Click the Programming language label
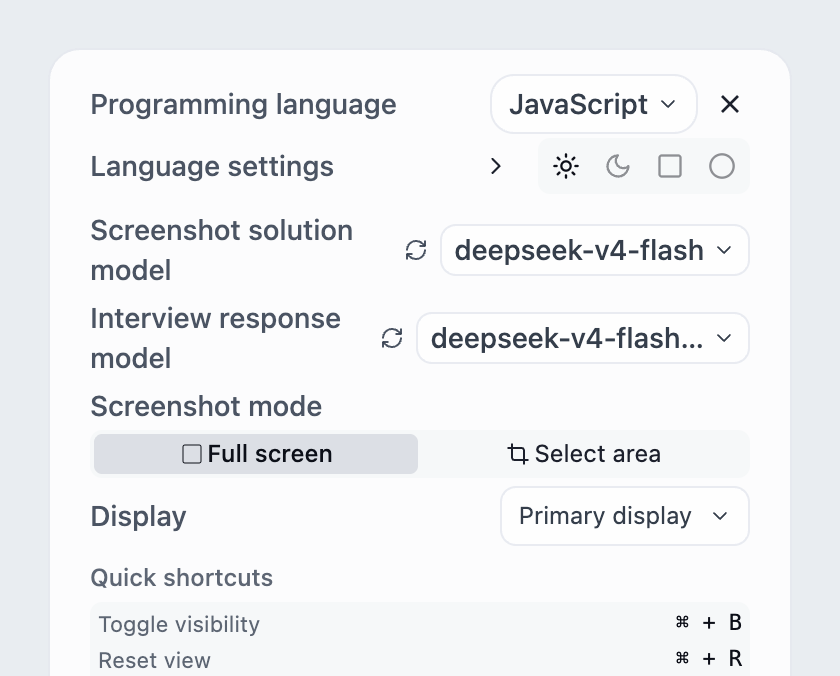 [243, 104]
